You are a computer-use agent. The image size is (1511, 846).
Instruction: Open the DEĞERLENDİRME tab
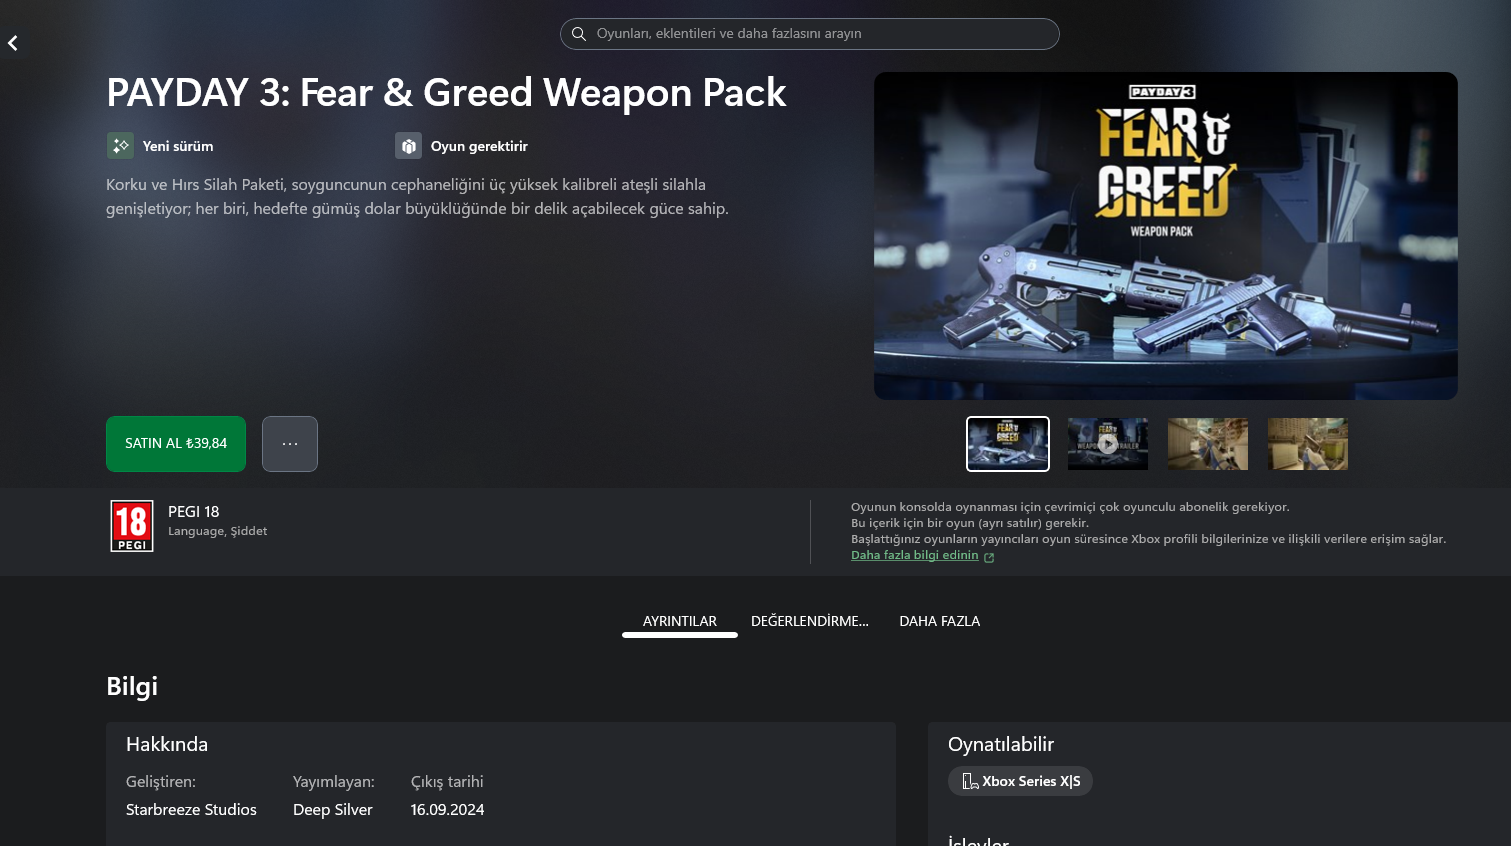click(x=810, y=621)
